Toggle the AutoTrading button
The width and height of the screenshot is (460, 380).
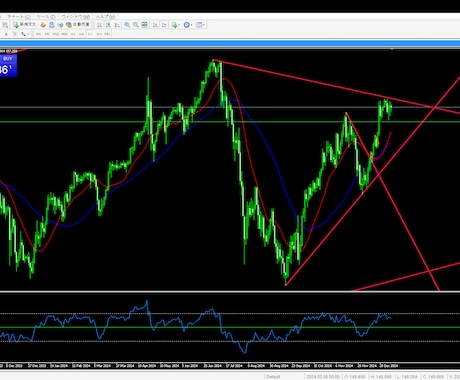[78, 25]
